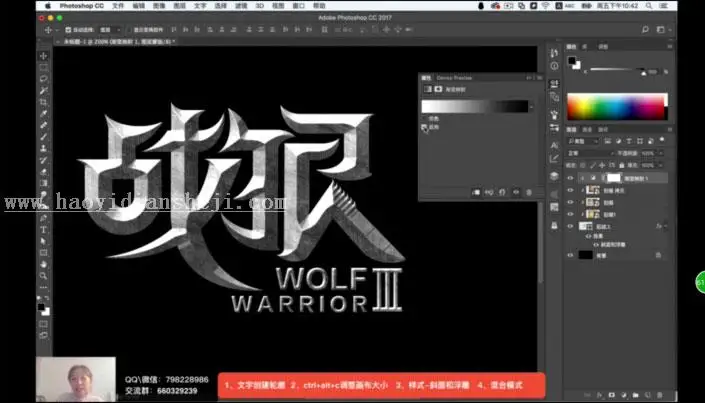The width and height of the screenshot is (705, 403).
Task: Click foreground color swatch in Color panel
Action: tap(572, 60)
